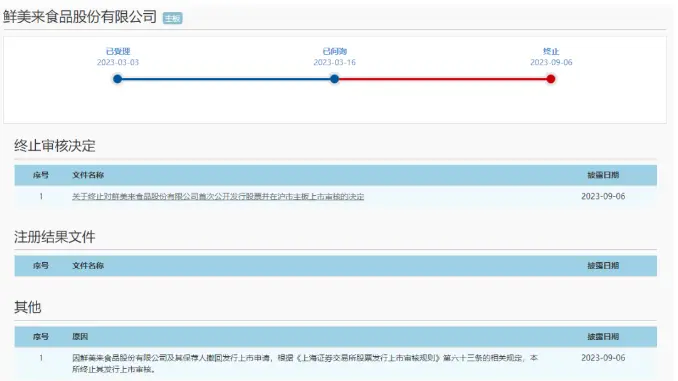Click the date 2023-09-06 under 终止 stage
The height and width of the screenshot is (381, 678).
point(551,62)
